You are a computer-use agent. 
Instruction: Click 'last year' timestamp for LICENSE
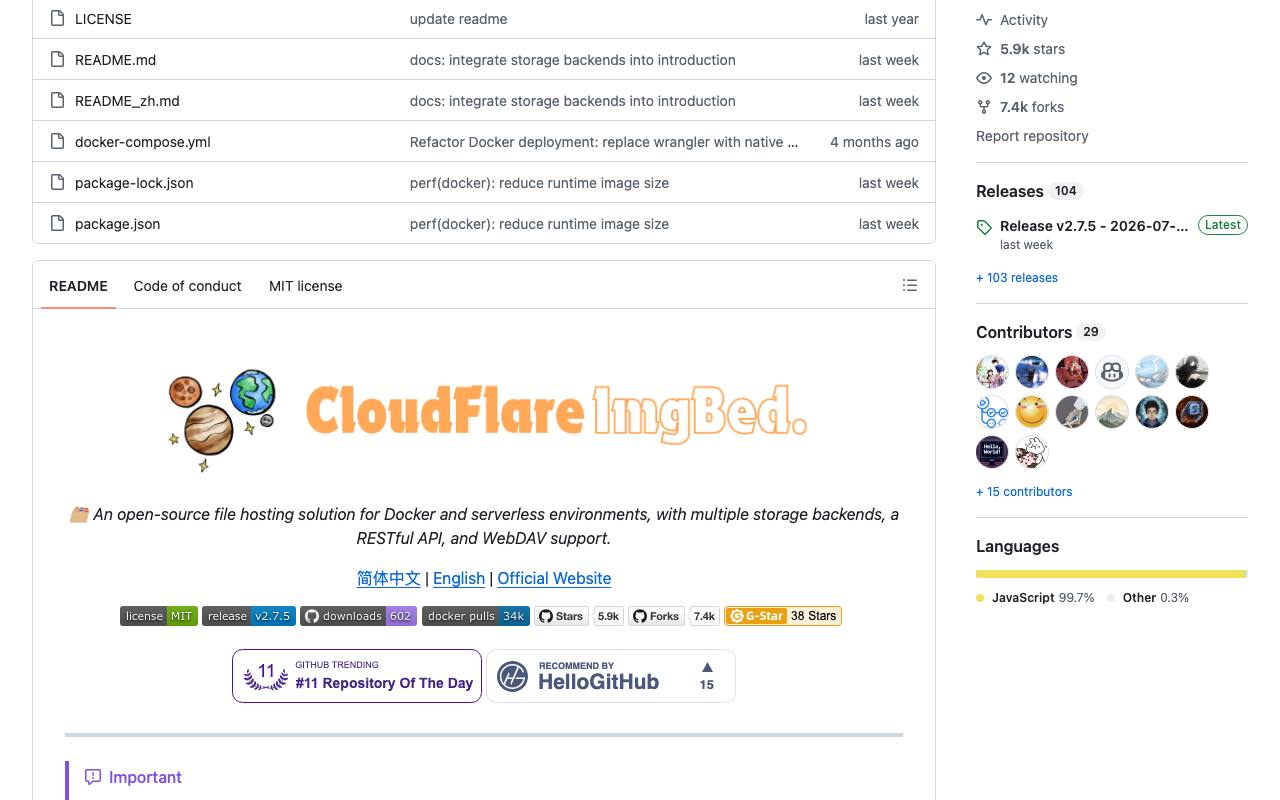click(x=892, y=19)
